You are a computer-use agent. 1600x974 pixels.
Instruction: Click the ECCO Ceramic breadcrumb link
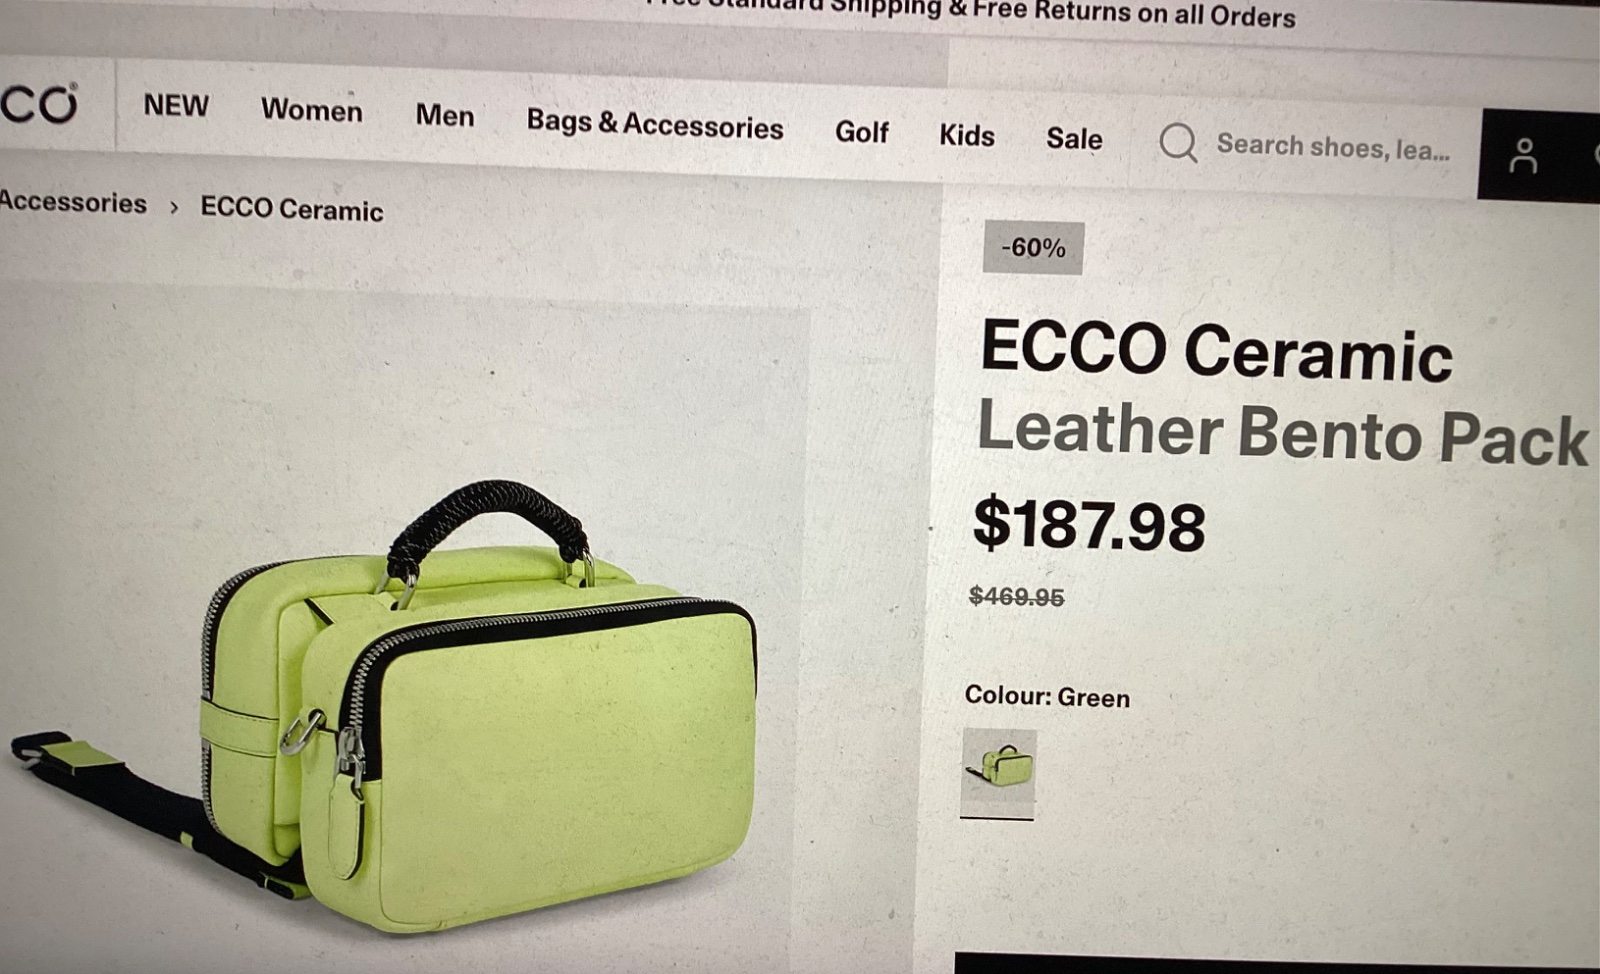point(292,208)
